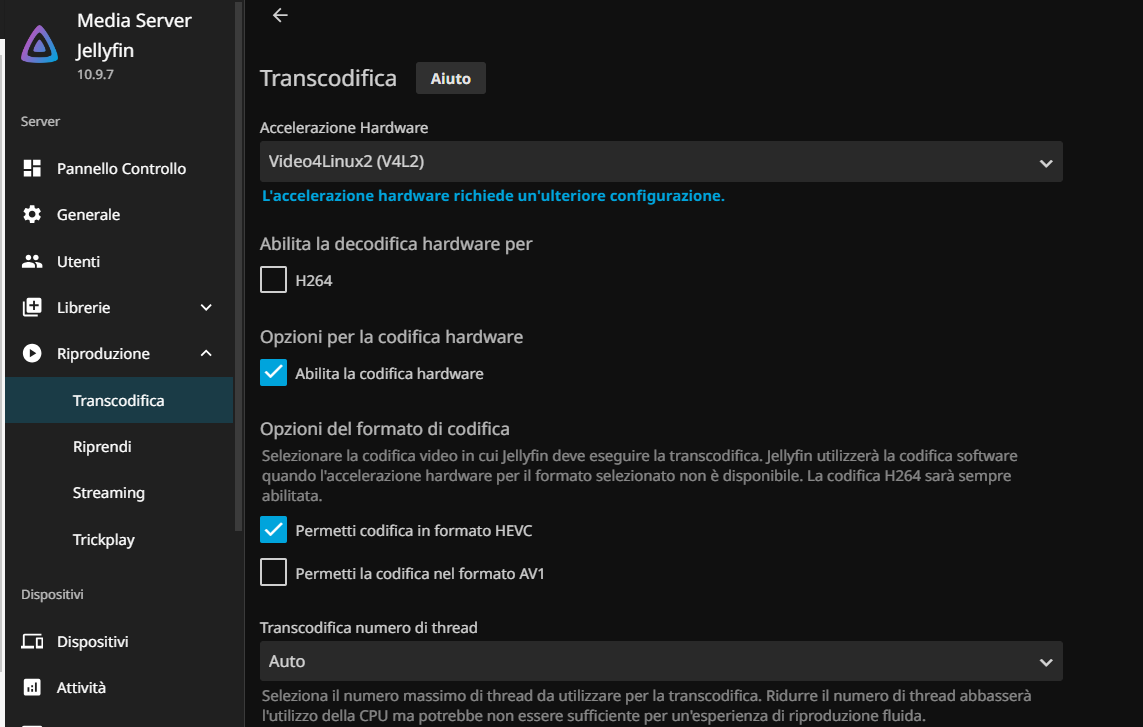Open thread number dropdown set to Auto

660,662
